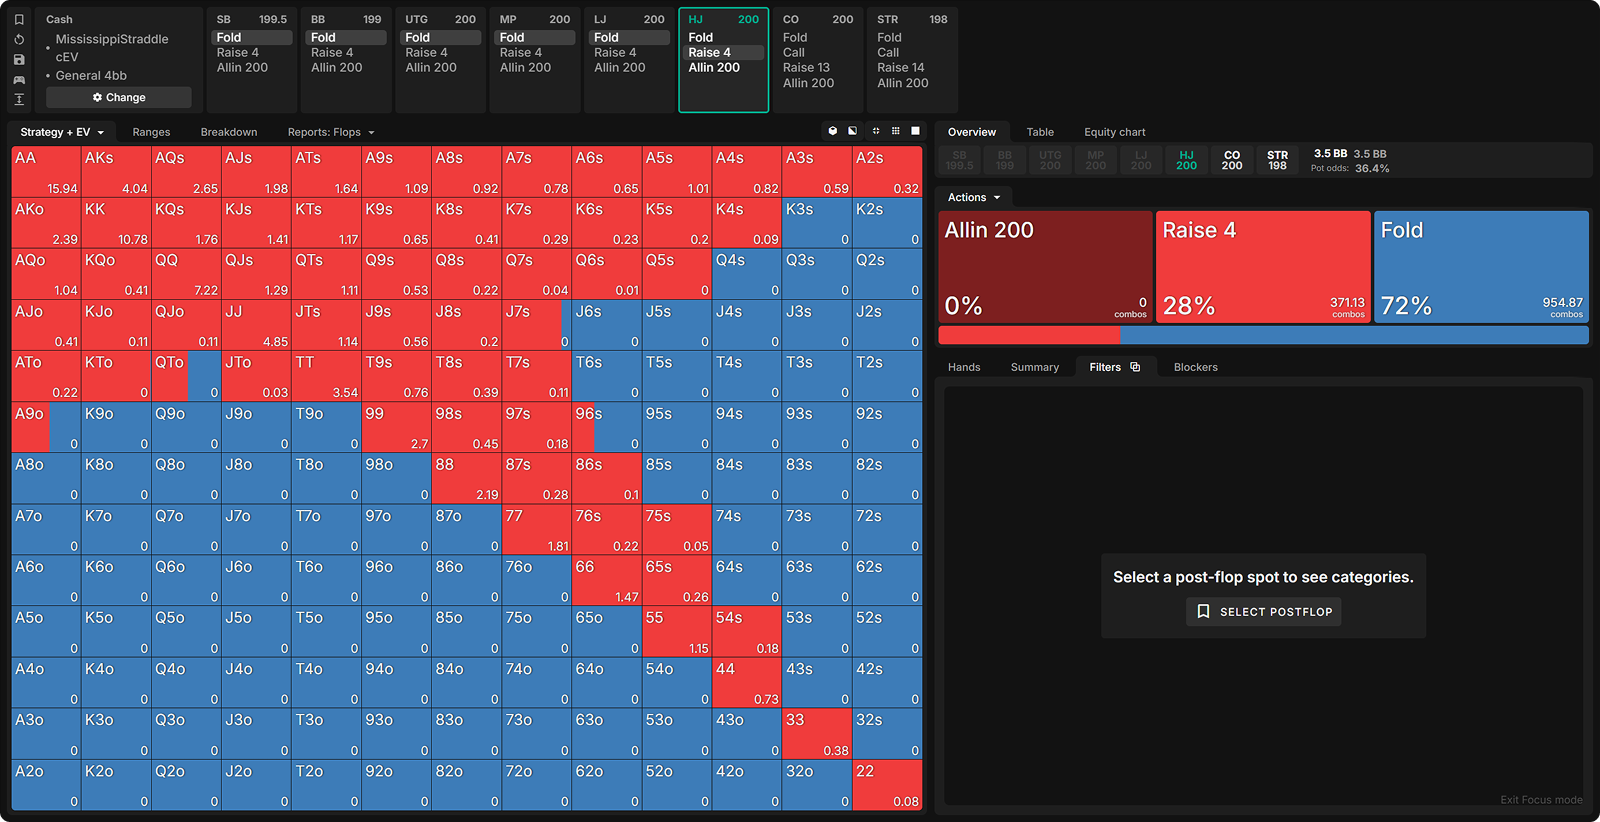Click the reset/undo arrow icon
The image size is (1600, 822).
click(x=19, y=40)
